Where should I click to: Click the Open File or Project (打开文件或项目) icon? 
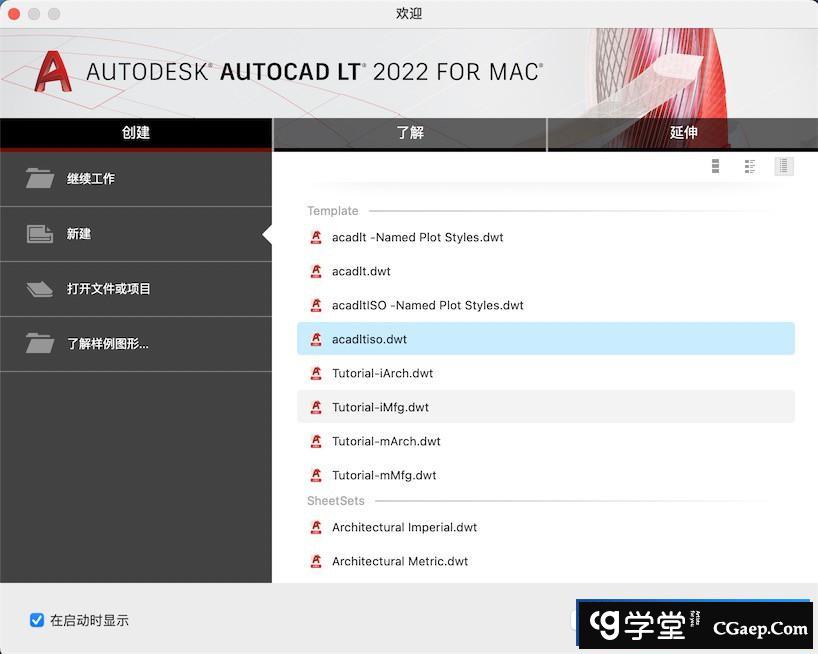(x=40, y=289)
